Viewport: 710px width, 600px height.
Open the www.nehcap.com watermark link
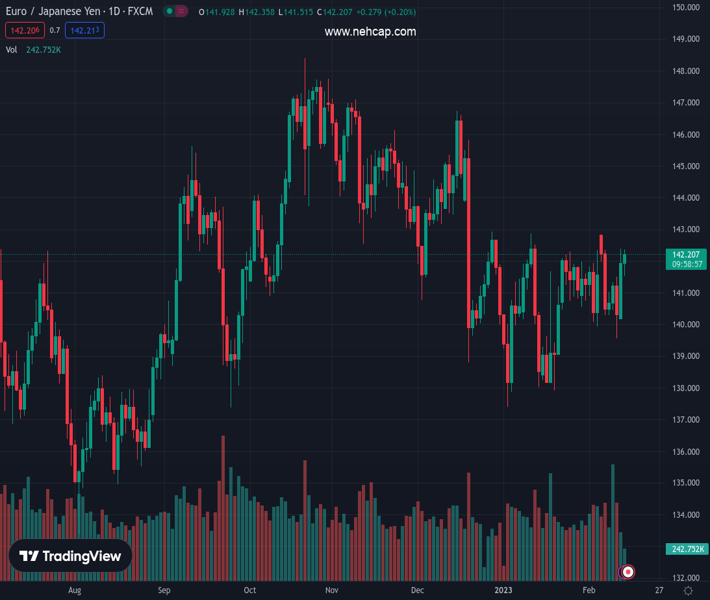370,32
